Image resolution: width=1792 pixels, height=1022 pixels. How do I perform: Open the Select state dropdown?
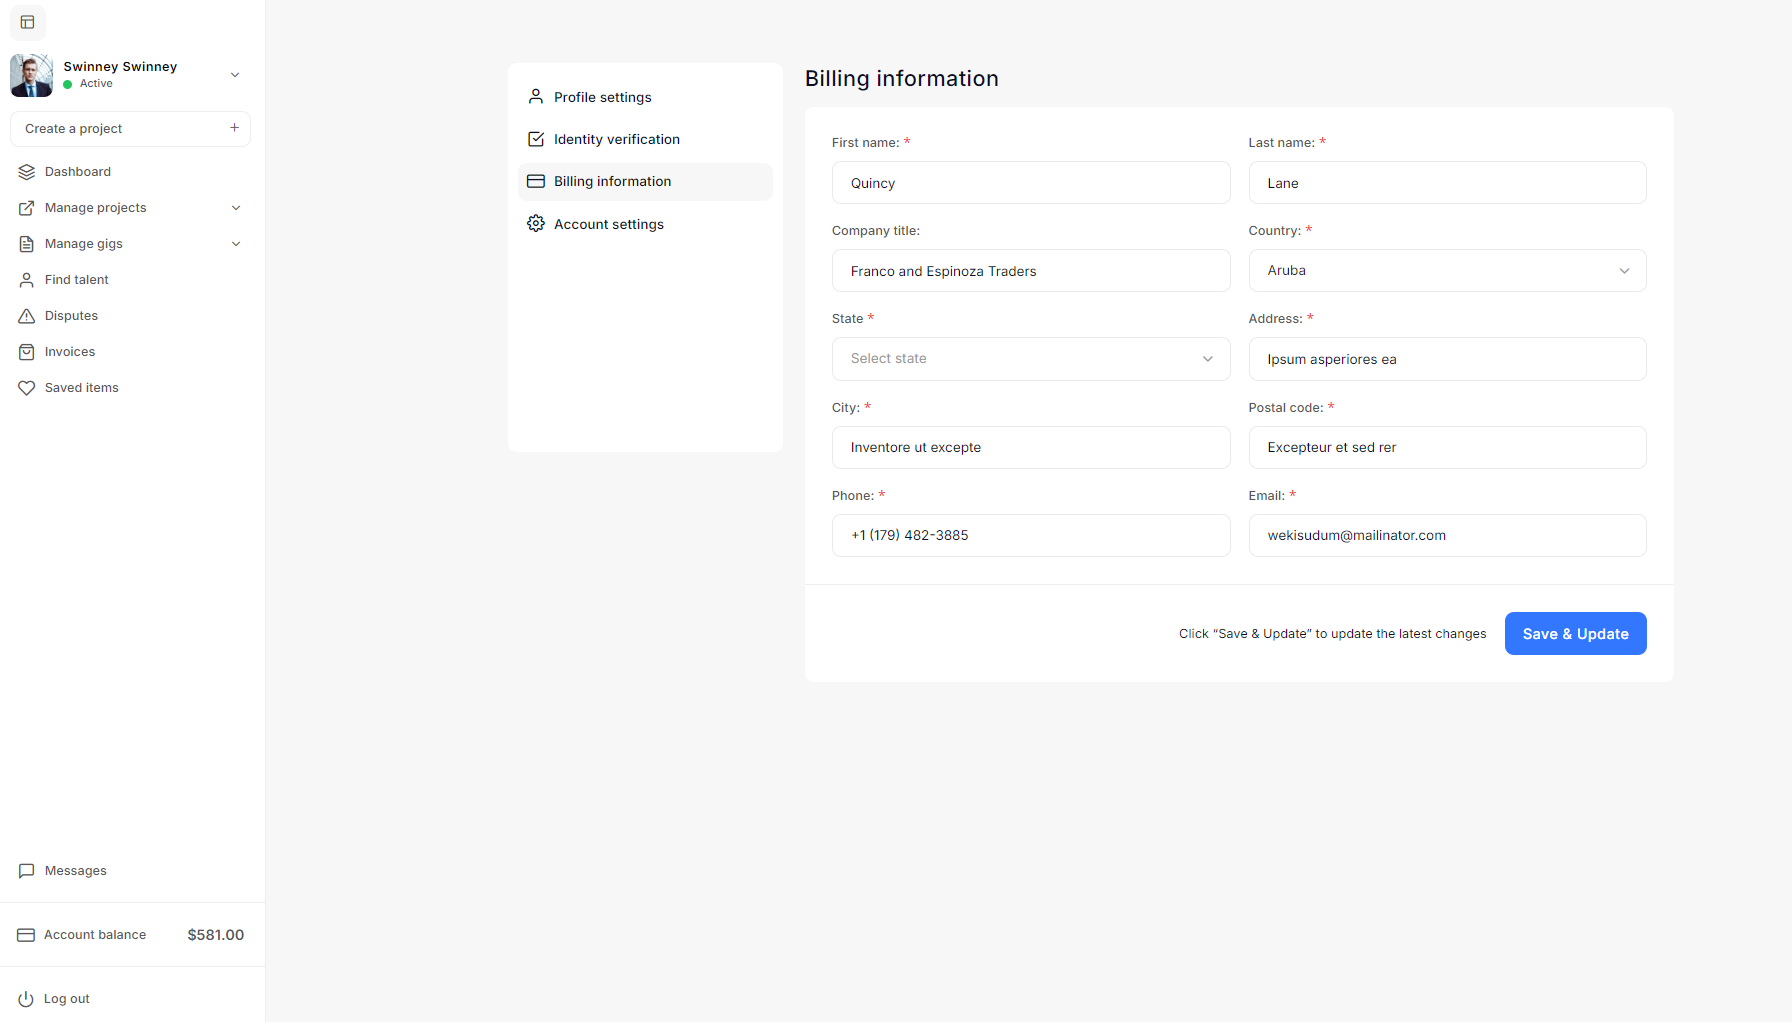(1030, 359)
